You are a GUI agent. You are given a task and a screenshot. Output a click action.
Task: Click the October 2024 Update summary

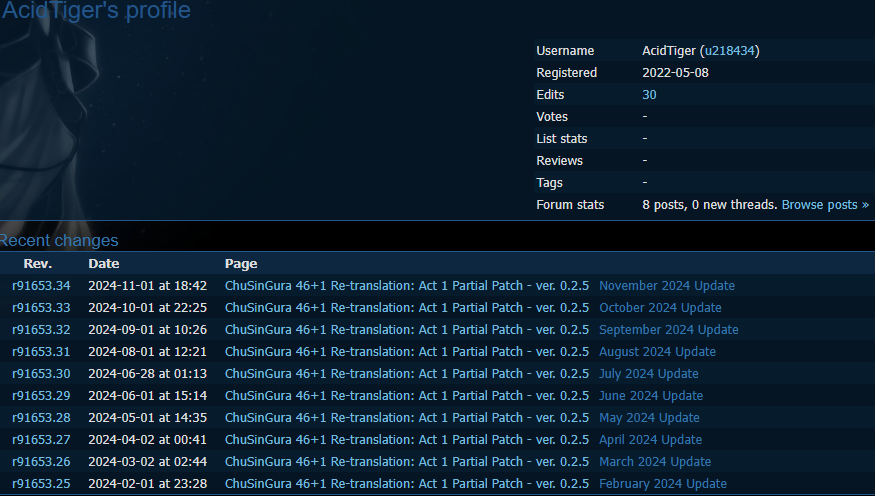click(x=660, y=307)
